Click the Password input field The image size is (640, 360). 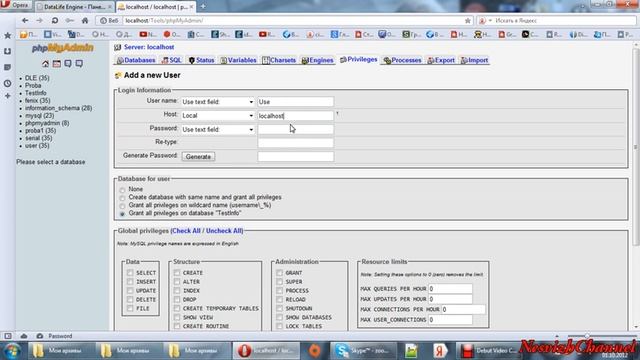point(296,129)
